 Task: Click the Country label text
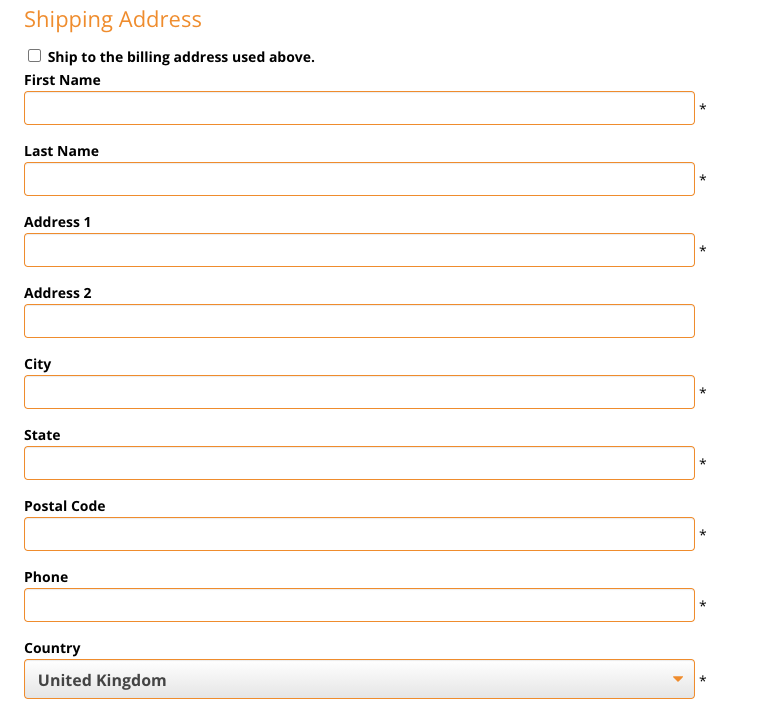click(x=52, y=648)
